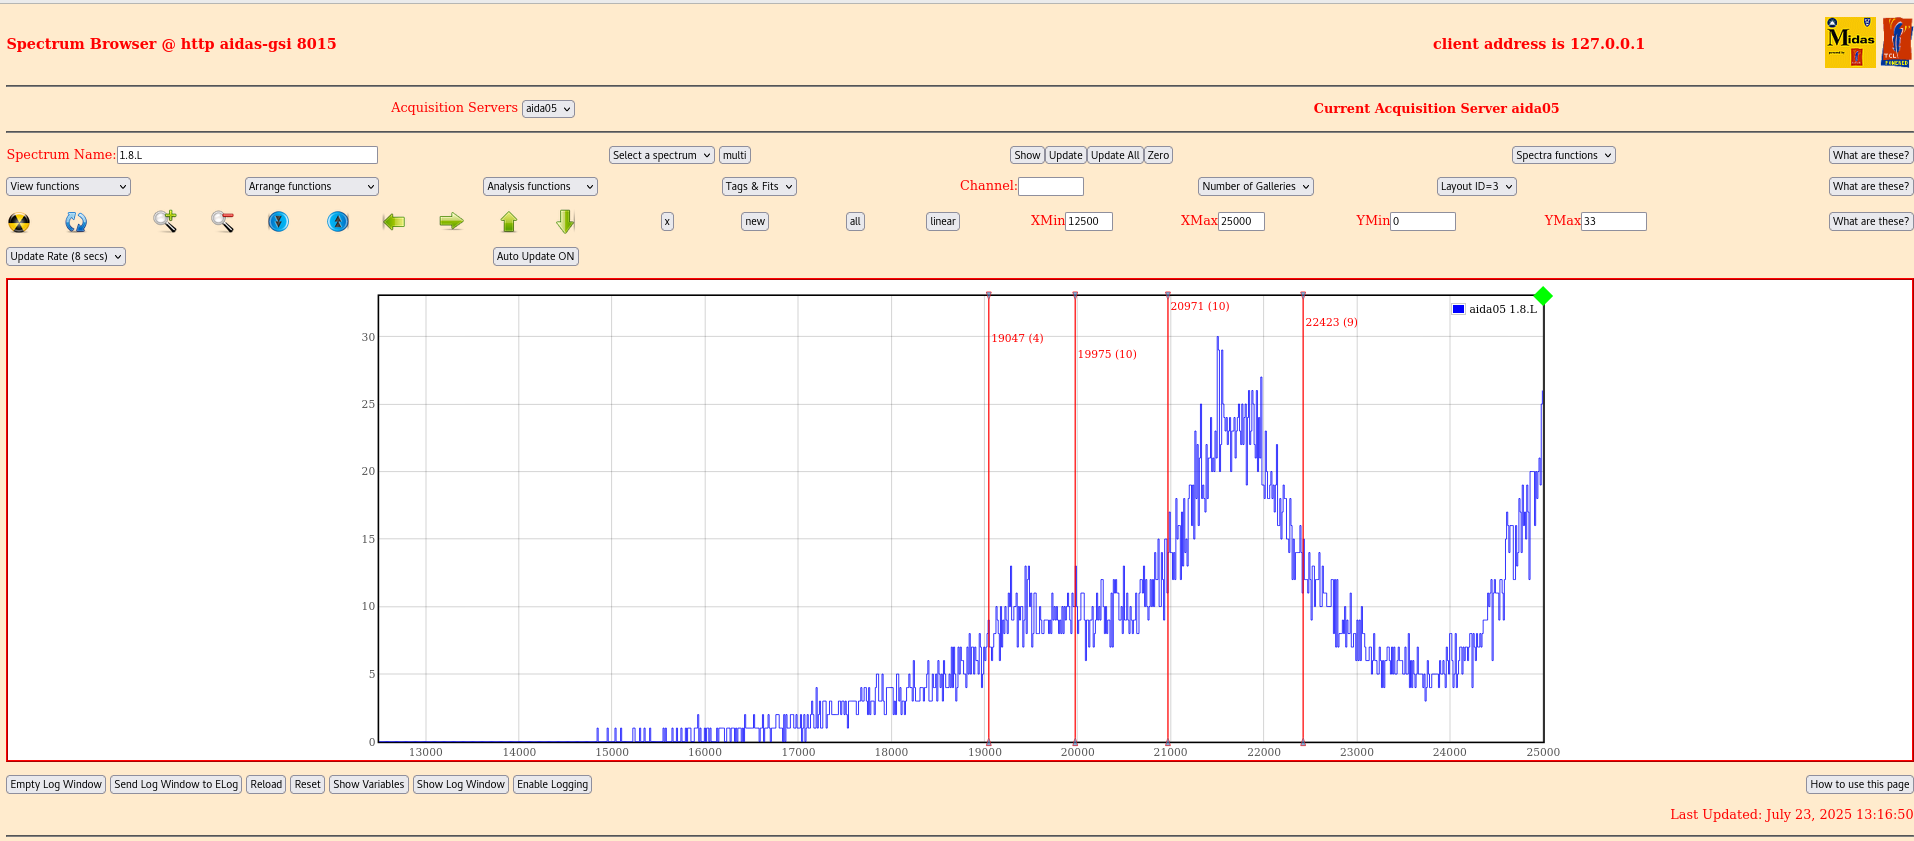Expand the Update Rate (8 secs) dropdown

[66, 257]
